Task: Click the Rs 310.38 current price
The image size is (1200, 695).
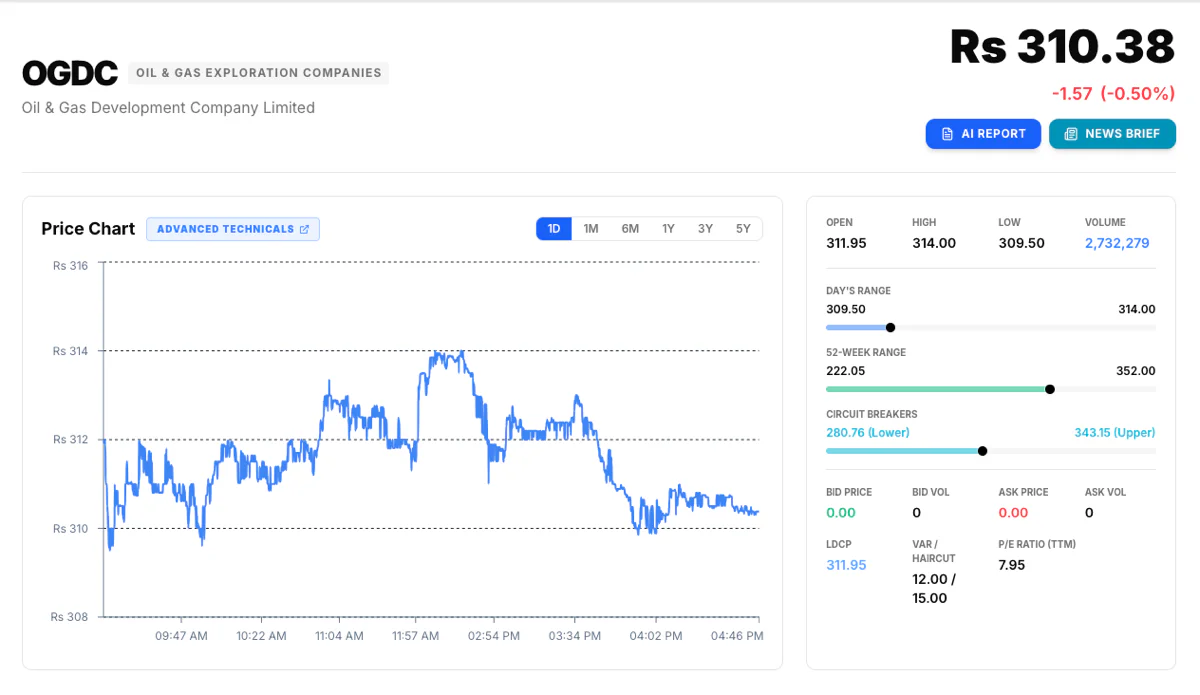Action: click(1062, 47)
